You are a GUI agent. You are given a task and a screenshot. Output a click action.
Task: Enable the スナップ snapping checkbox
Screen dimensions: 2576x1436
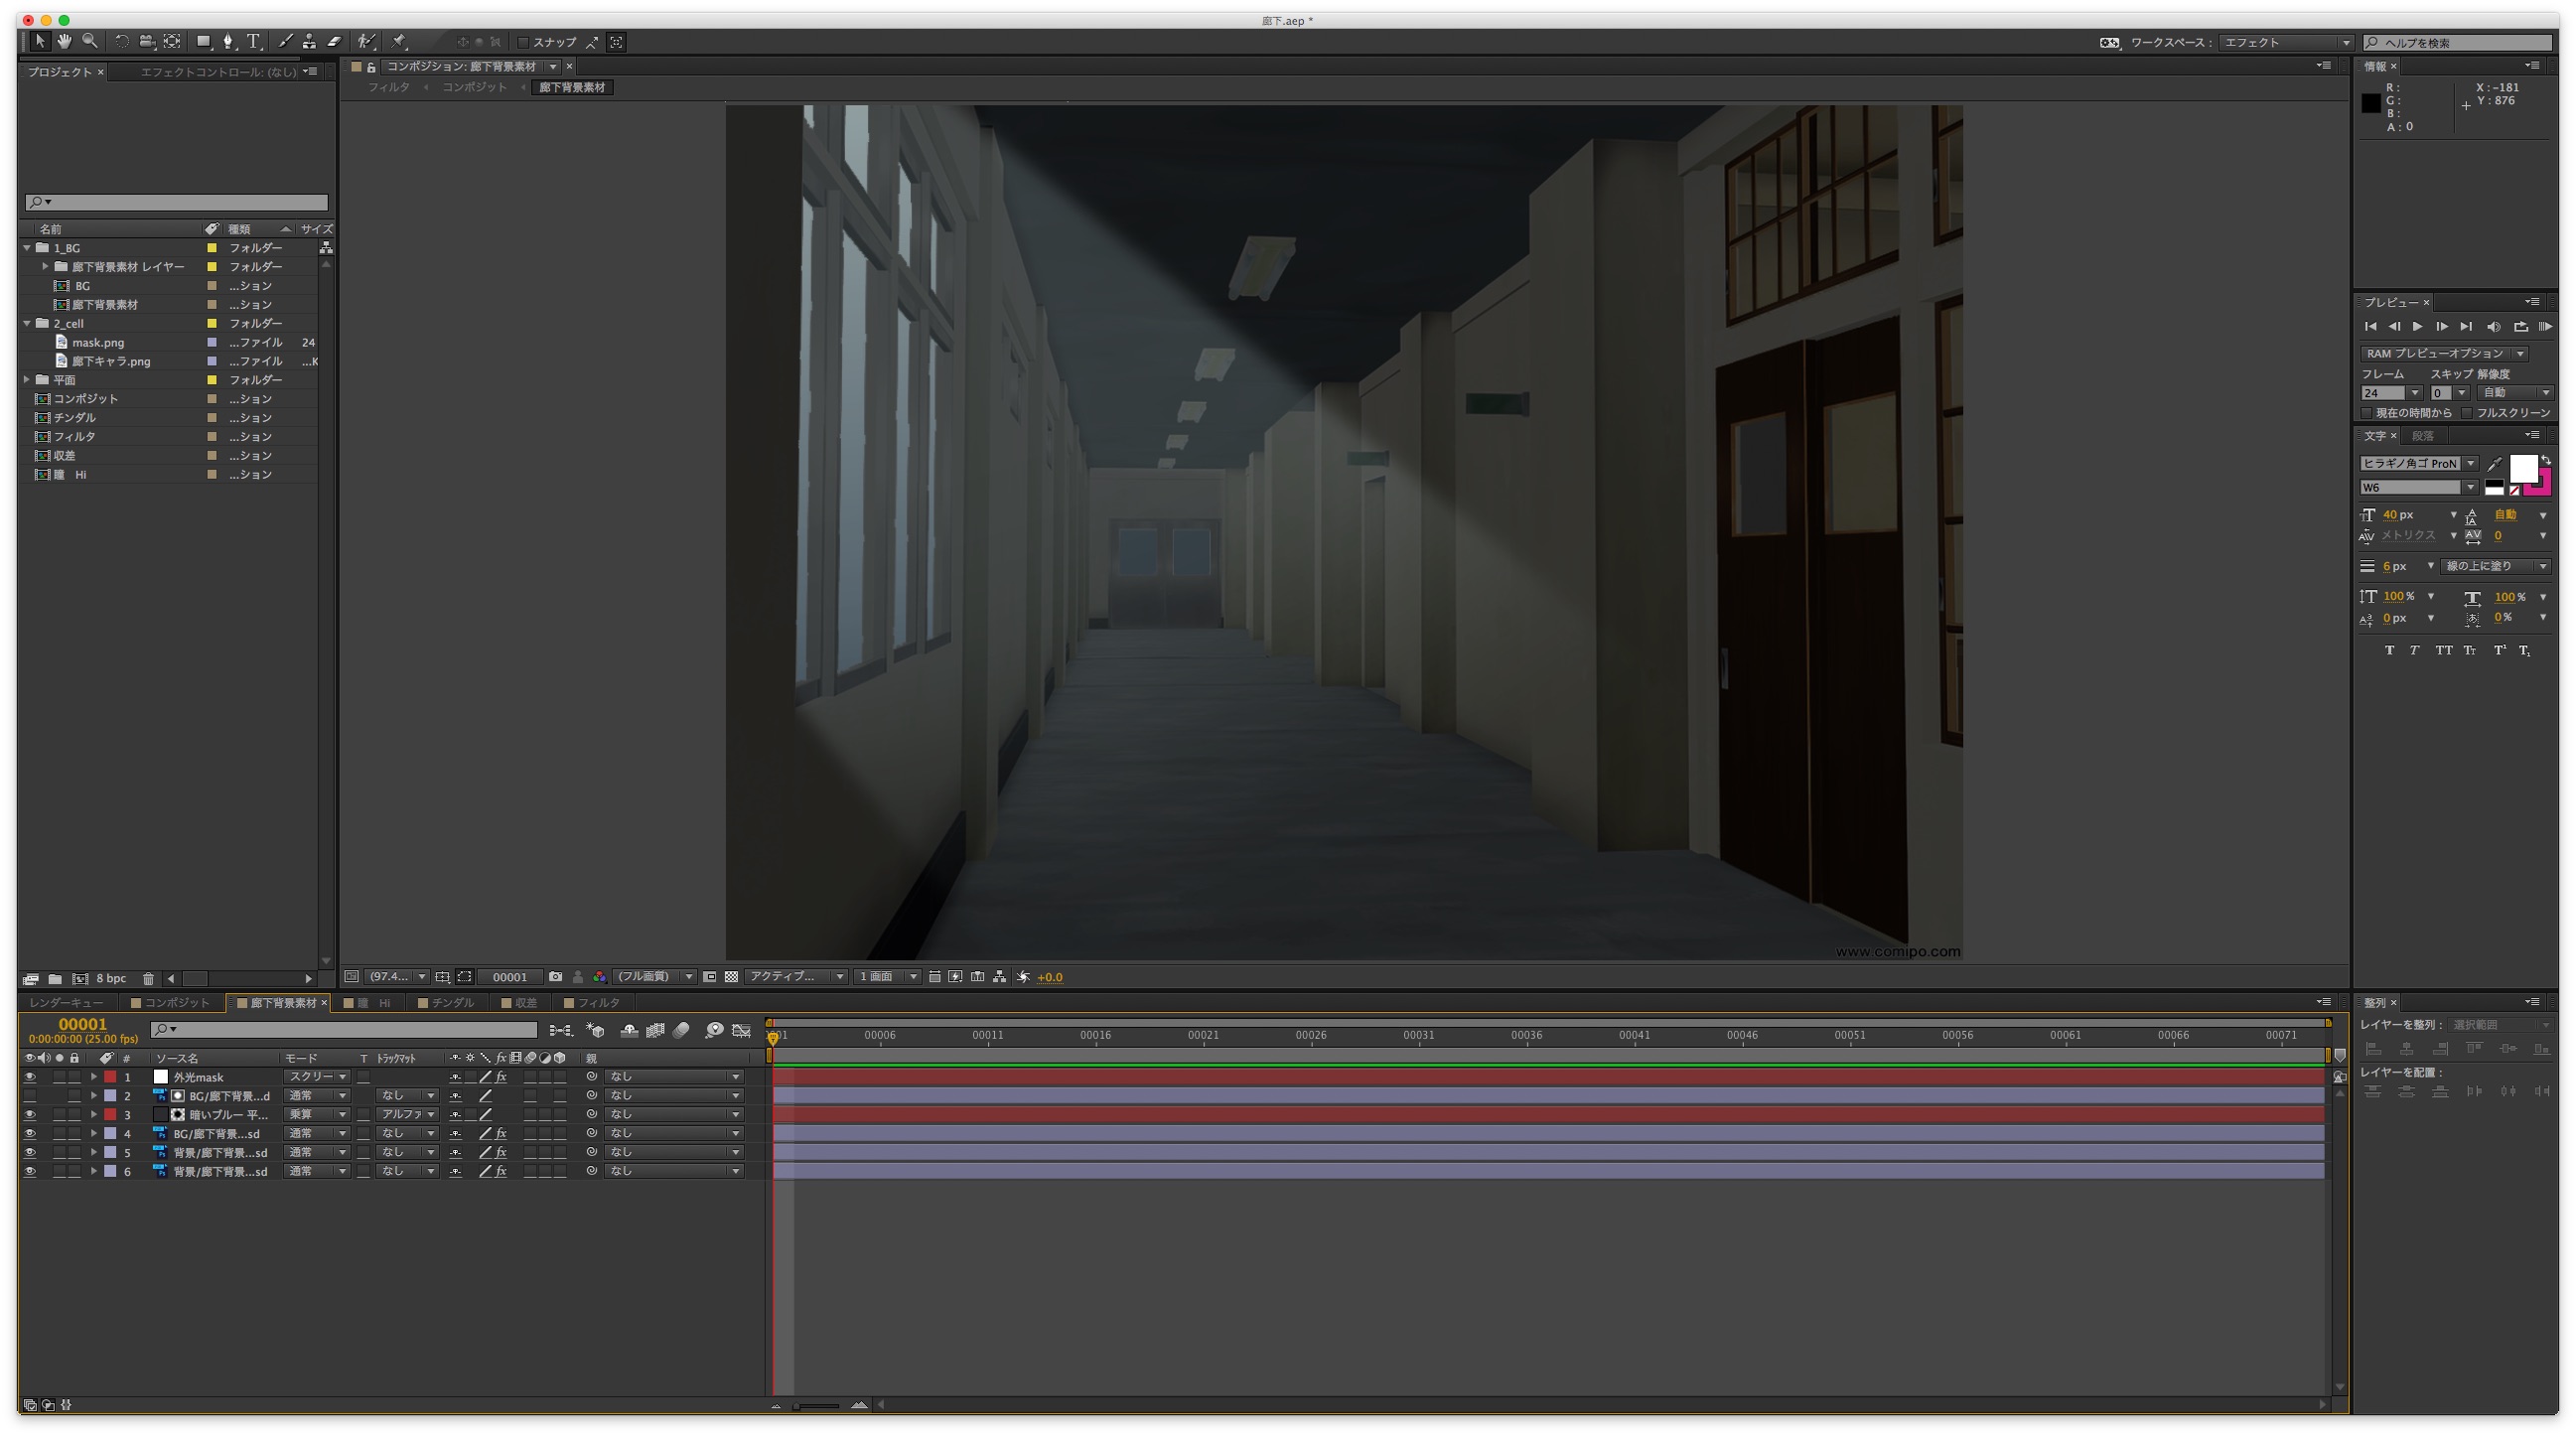(523, 42)
